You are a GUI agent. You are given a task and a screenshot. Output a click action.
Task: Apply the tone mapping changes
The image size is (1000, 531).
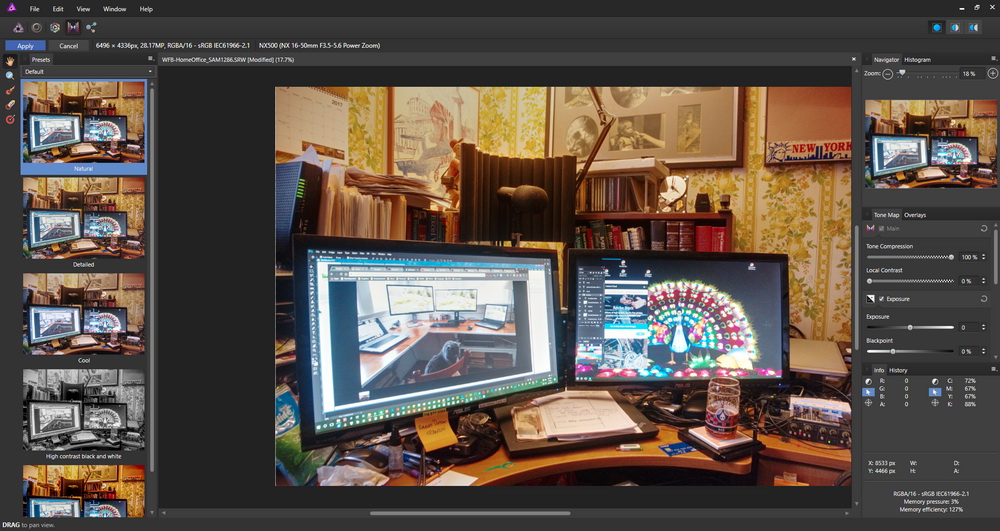tap(26, 46)
